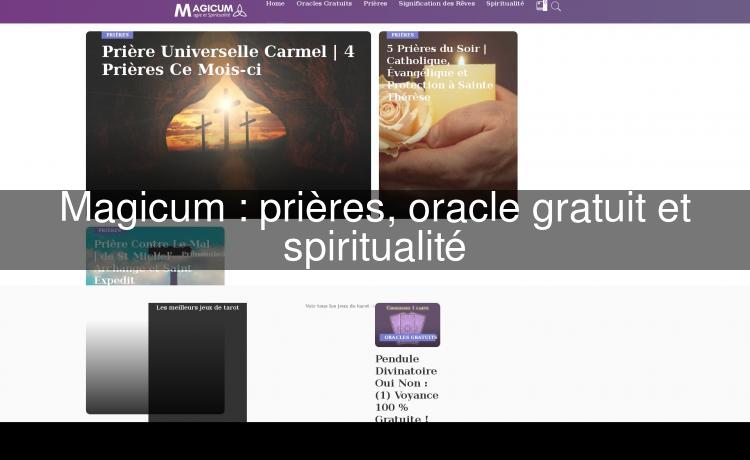Click the candle and rose image
This screenshot has width=750, height=460.
coord(448,124)
